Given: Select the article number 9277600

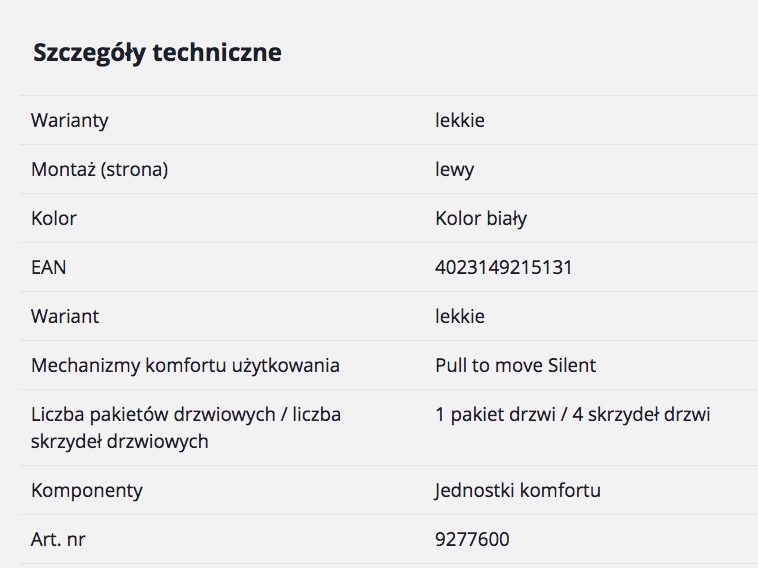Looking at the screenshot, I should pos(472,540).
